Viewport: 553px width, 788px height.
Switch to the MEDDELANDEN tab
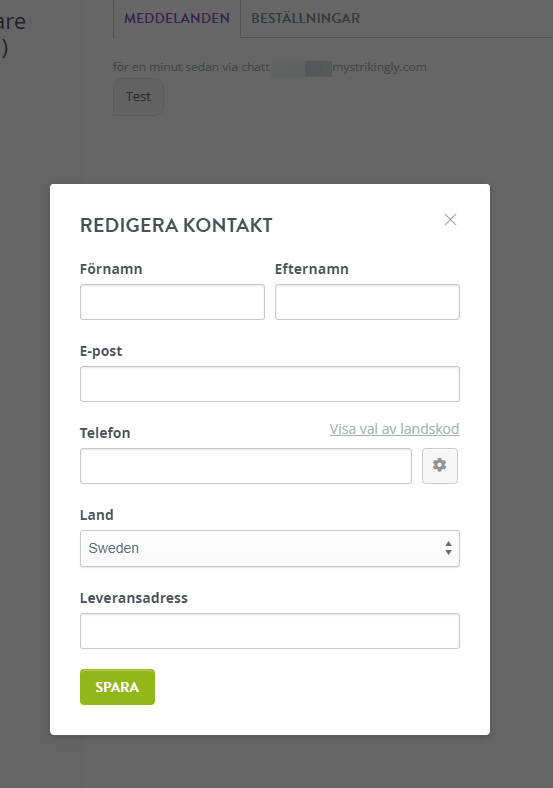177,19
